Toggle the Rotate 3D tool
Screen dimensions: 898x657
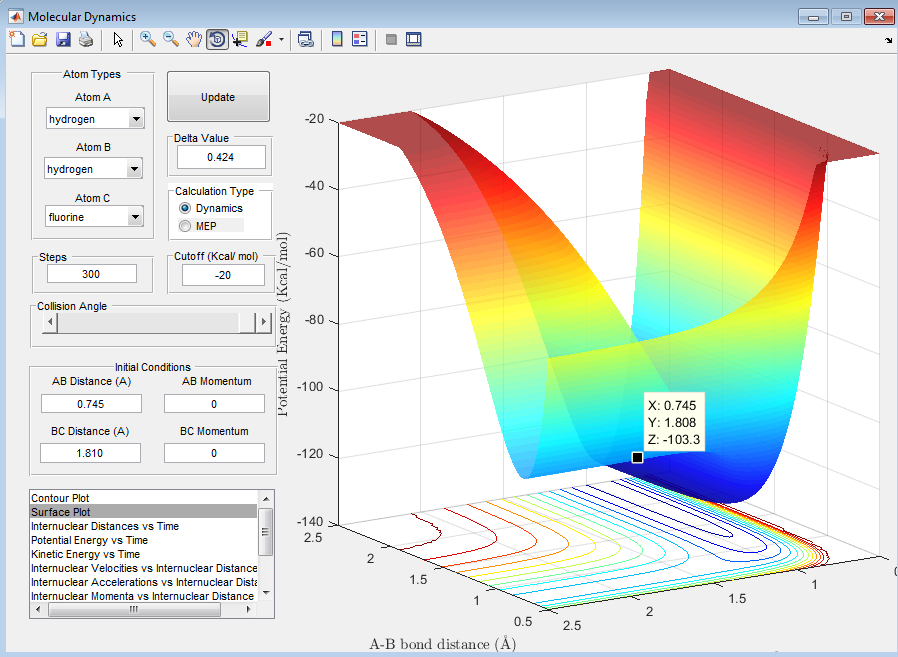216,39
